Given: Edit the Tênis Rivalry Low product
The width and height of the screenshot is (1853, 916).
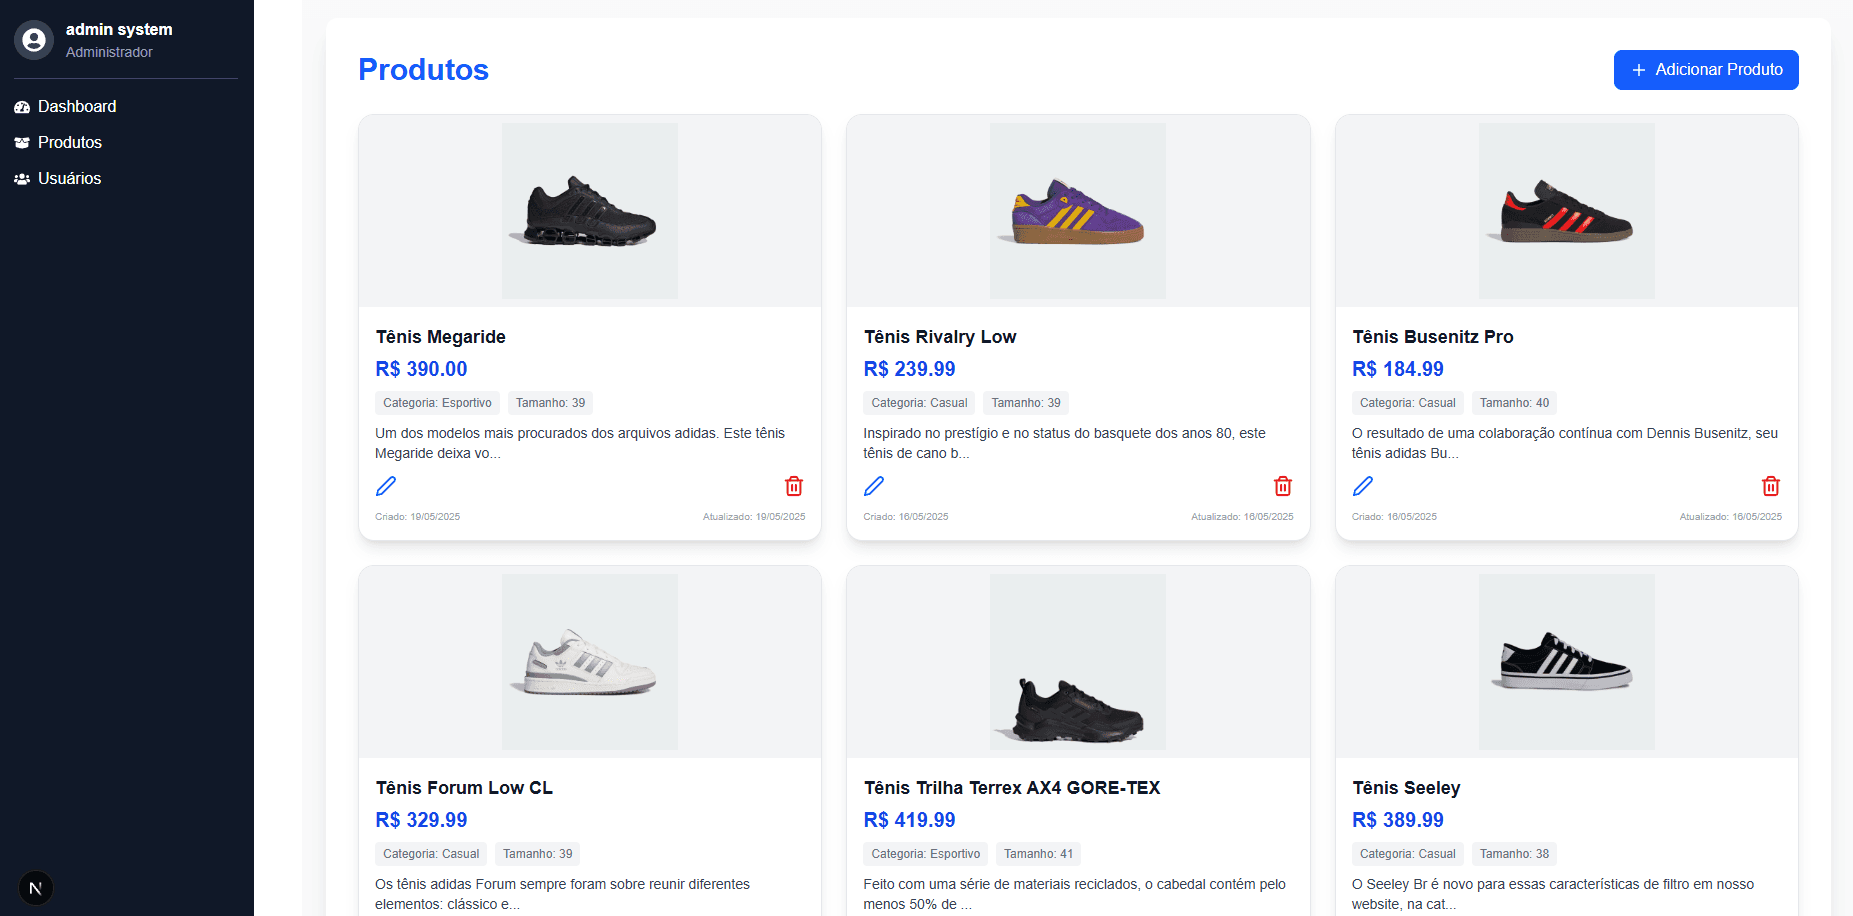Looking at the screenshot, I should [x=874, y=486].
